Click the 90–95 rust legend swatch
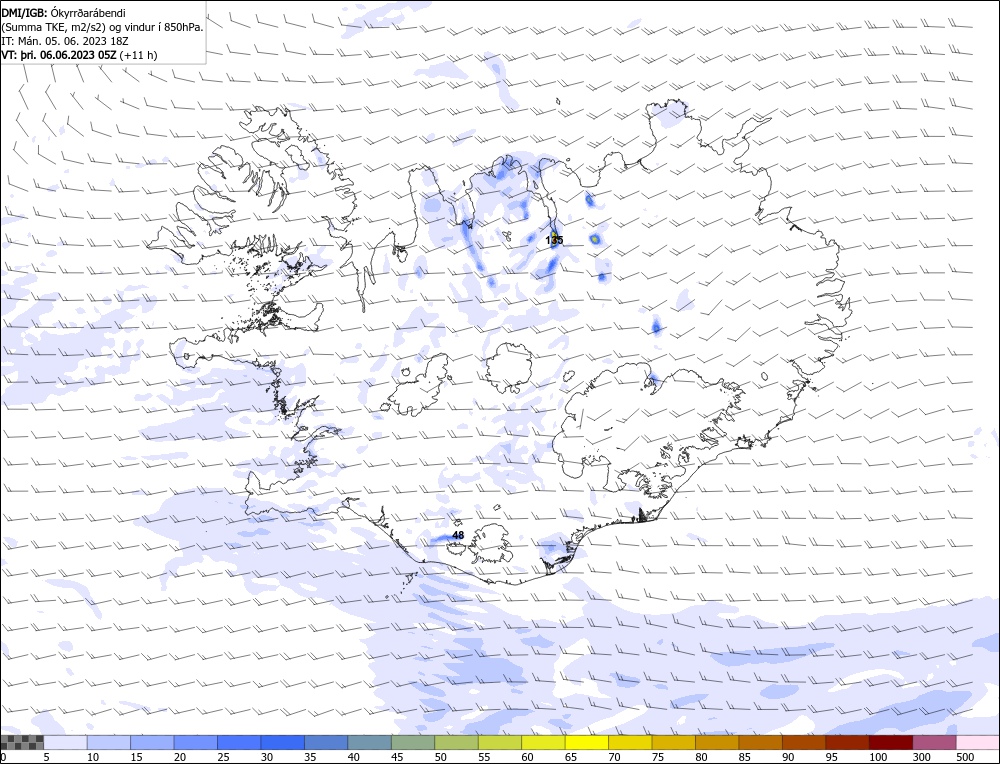The width and height of the screenshot is (1000, 764). (x=804, y=742)
